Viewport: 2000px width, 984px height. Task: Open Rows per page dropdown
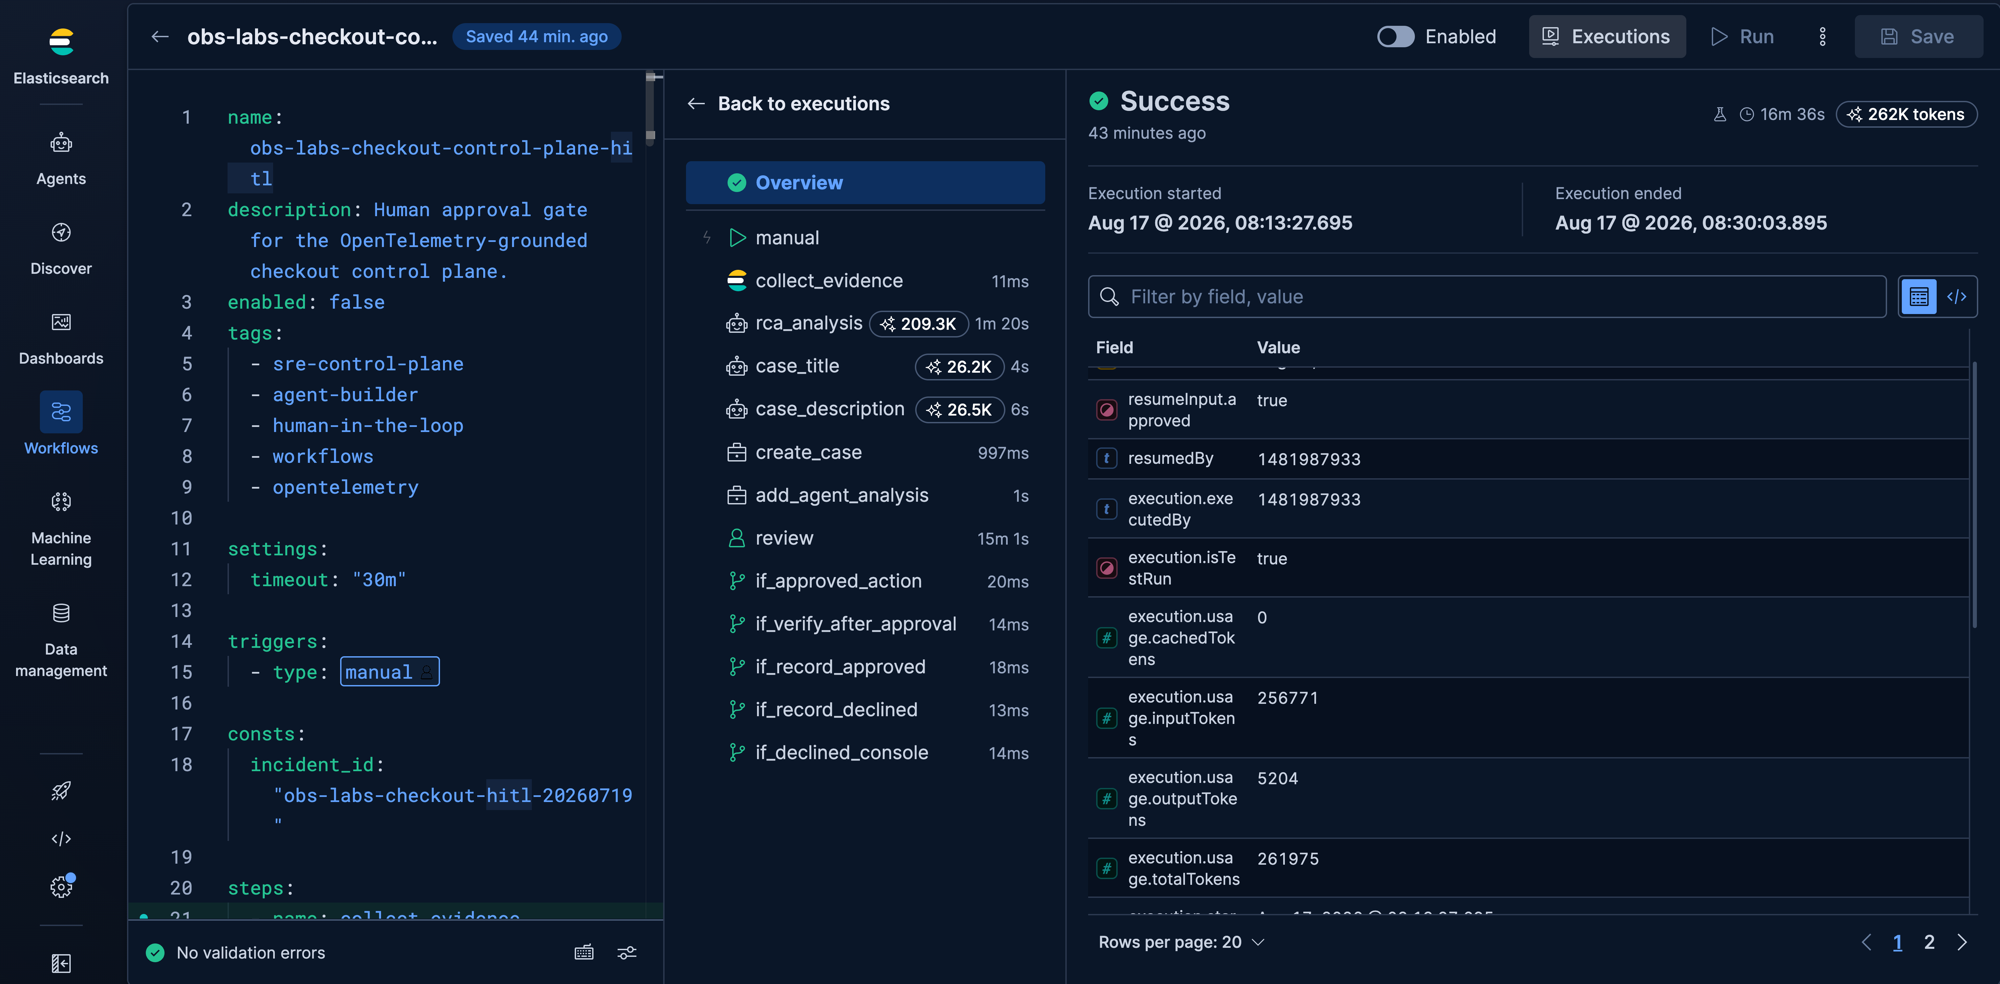1181,943
